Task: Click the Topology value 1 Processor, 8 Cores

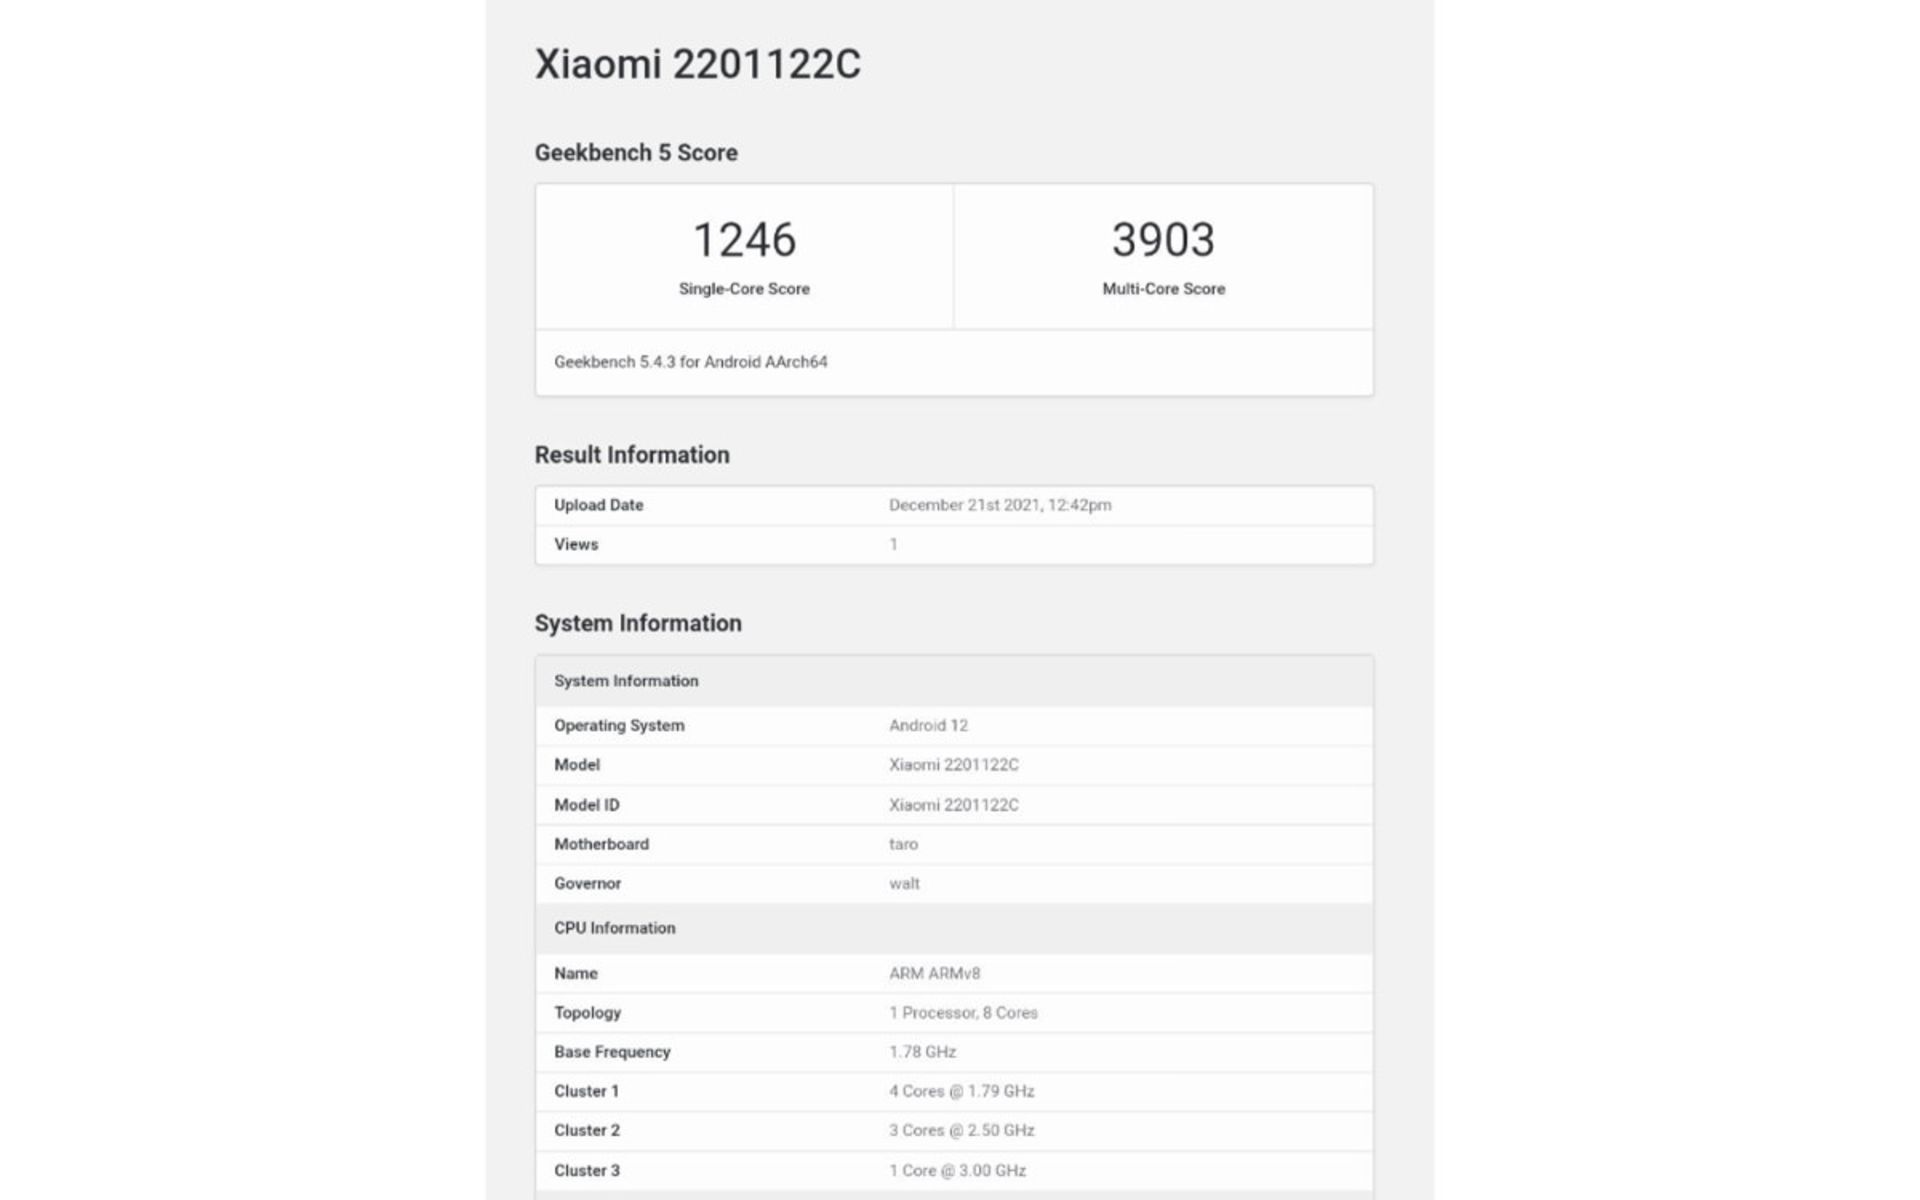Action: (963, 1013)
